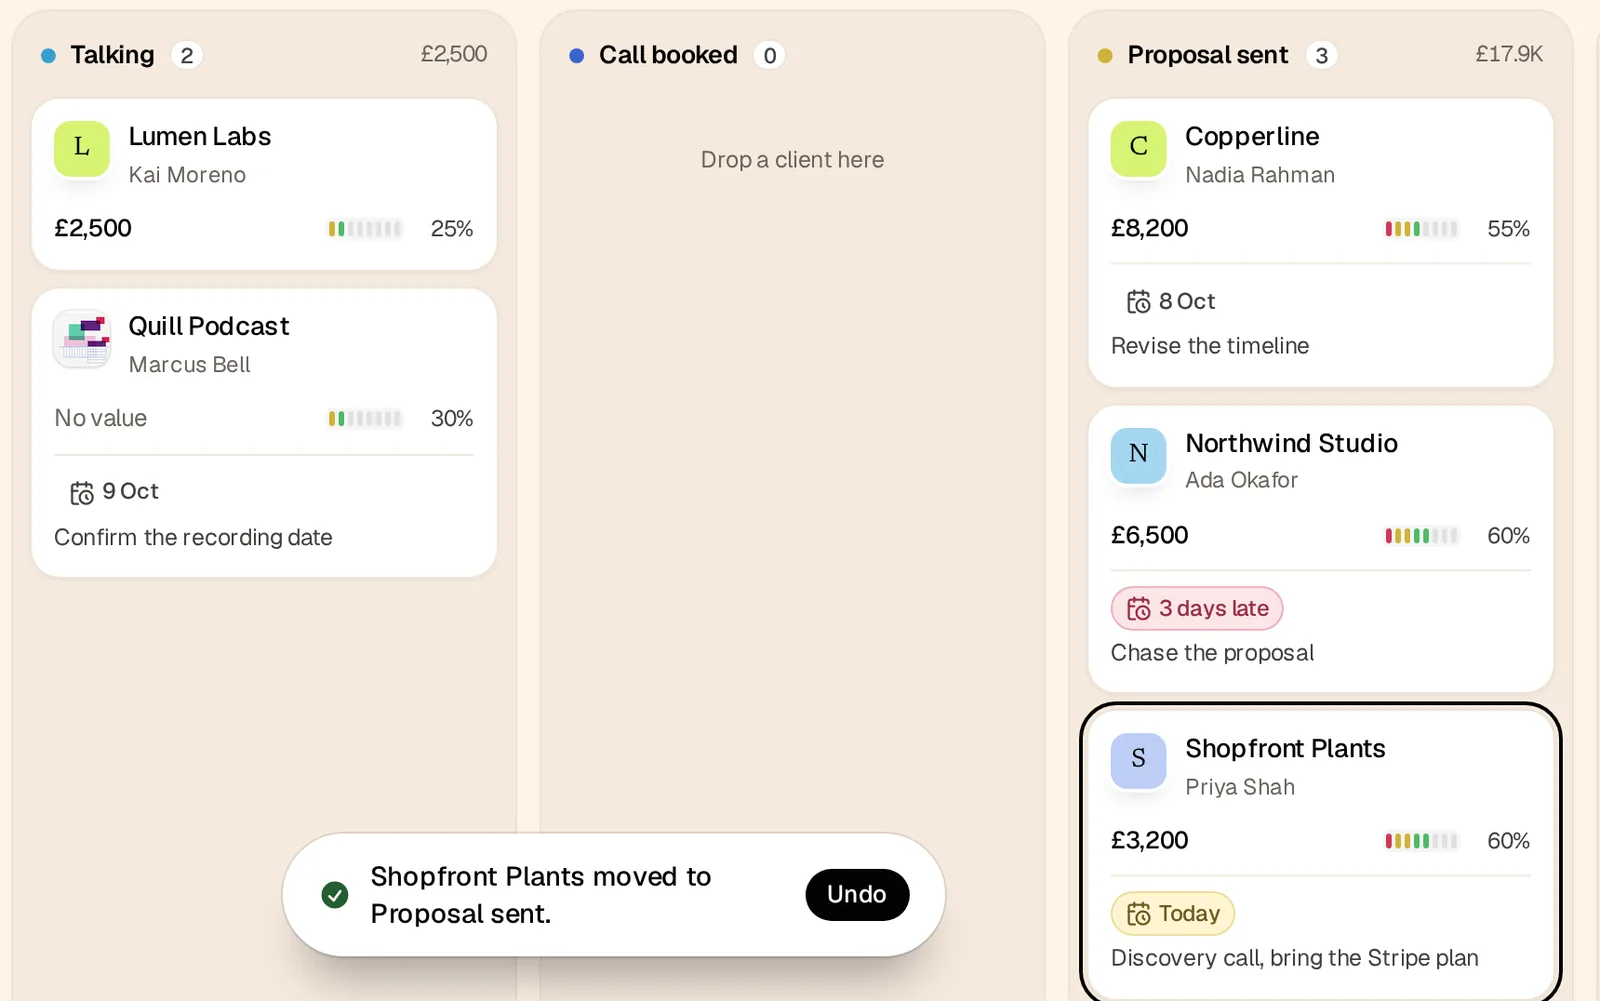Click Lumen Labs 25% probability bar
This screenshot has height=1001, width=1600.
(x=365, y=229)
